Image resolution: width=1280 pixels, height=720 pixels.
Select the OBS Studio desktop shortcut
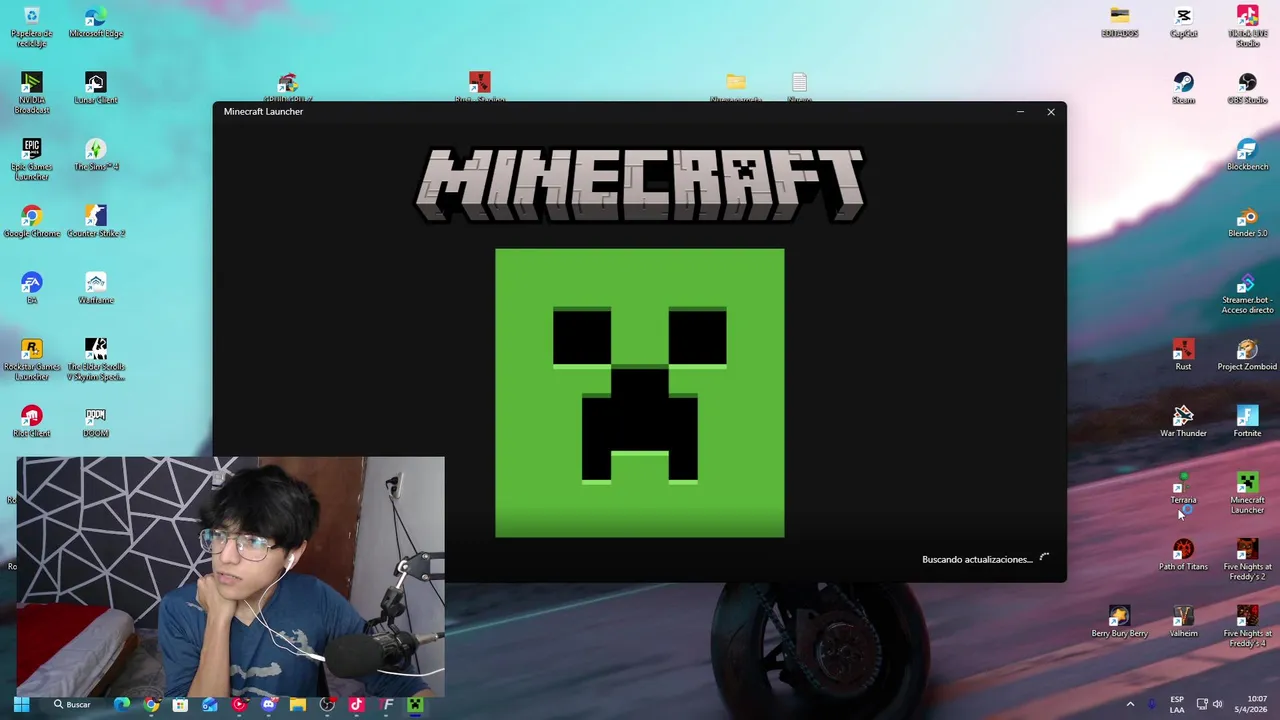point(1247,89)
